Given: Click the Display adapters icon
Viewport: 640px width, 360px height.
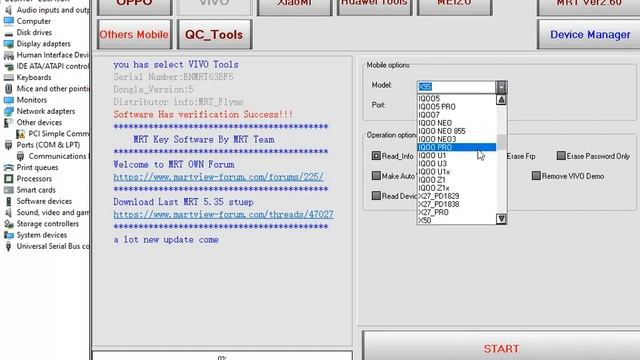Looking at the screenshot, I should 9,44.
